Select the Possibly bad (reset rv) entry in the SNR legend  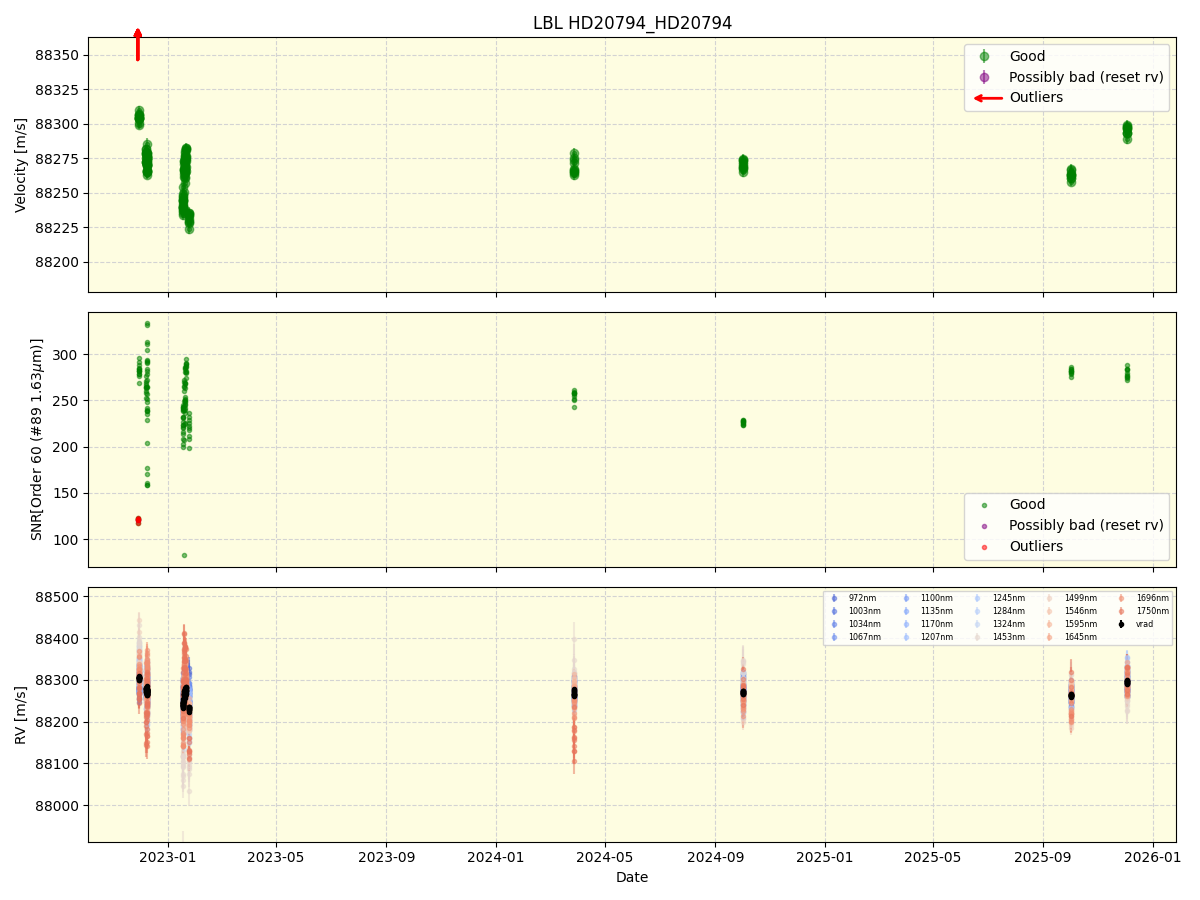1070,526
